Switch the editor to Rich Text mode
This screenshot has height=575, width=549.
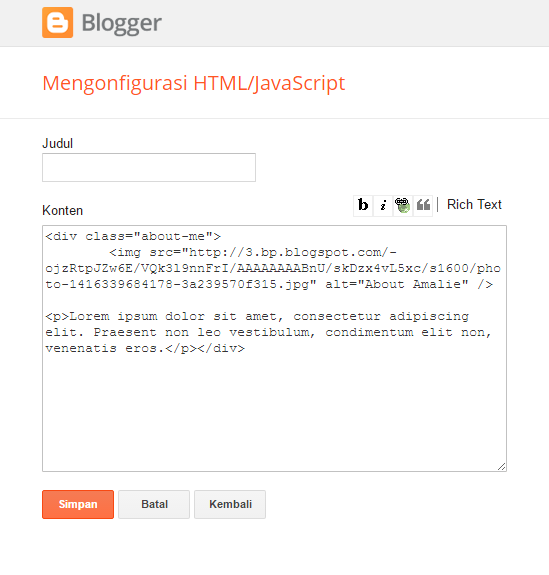(474, 205)
